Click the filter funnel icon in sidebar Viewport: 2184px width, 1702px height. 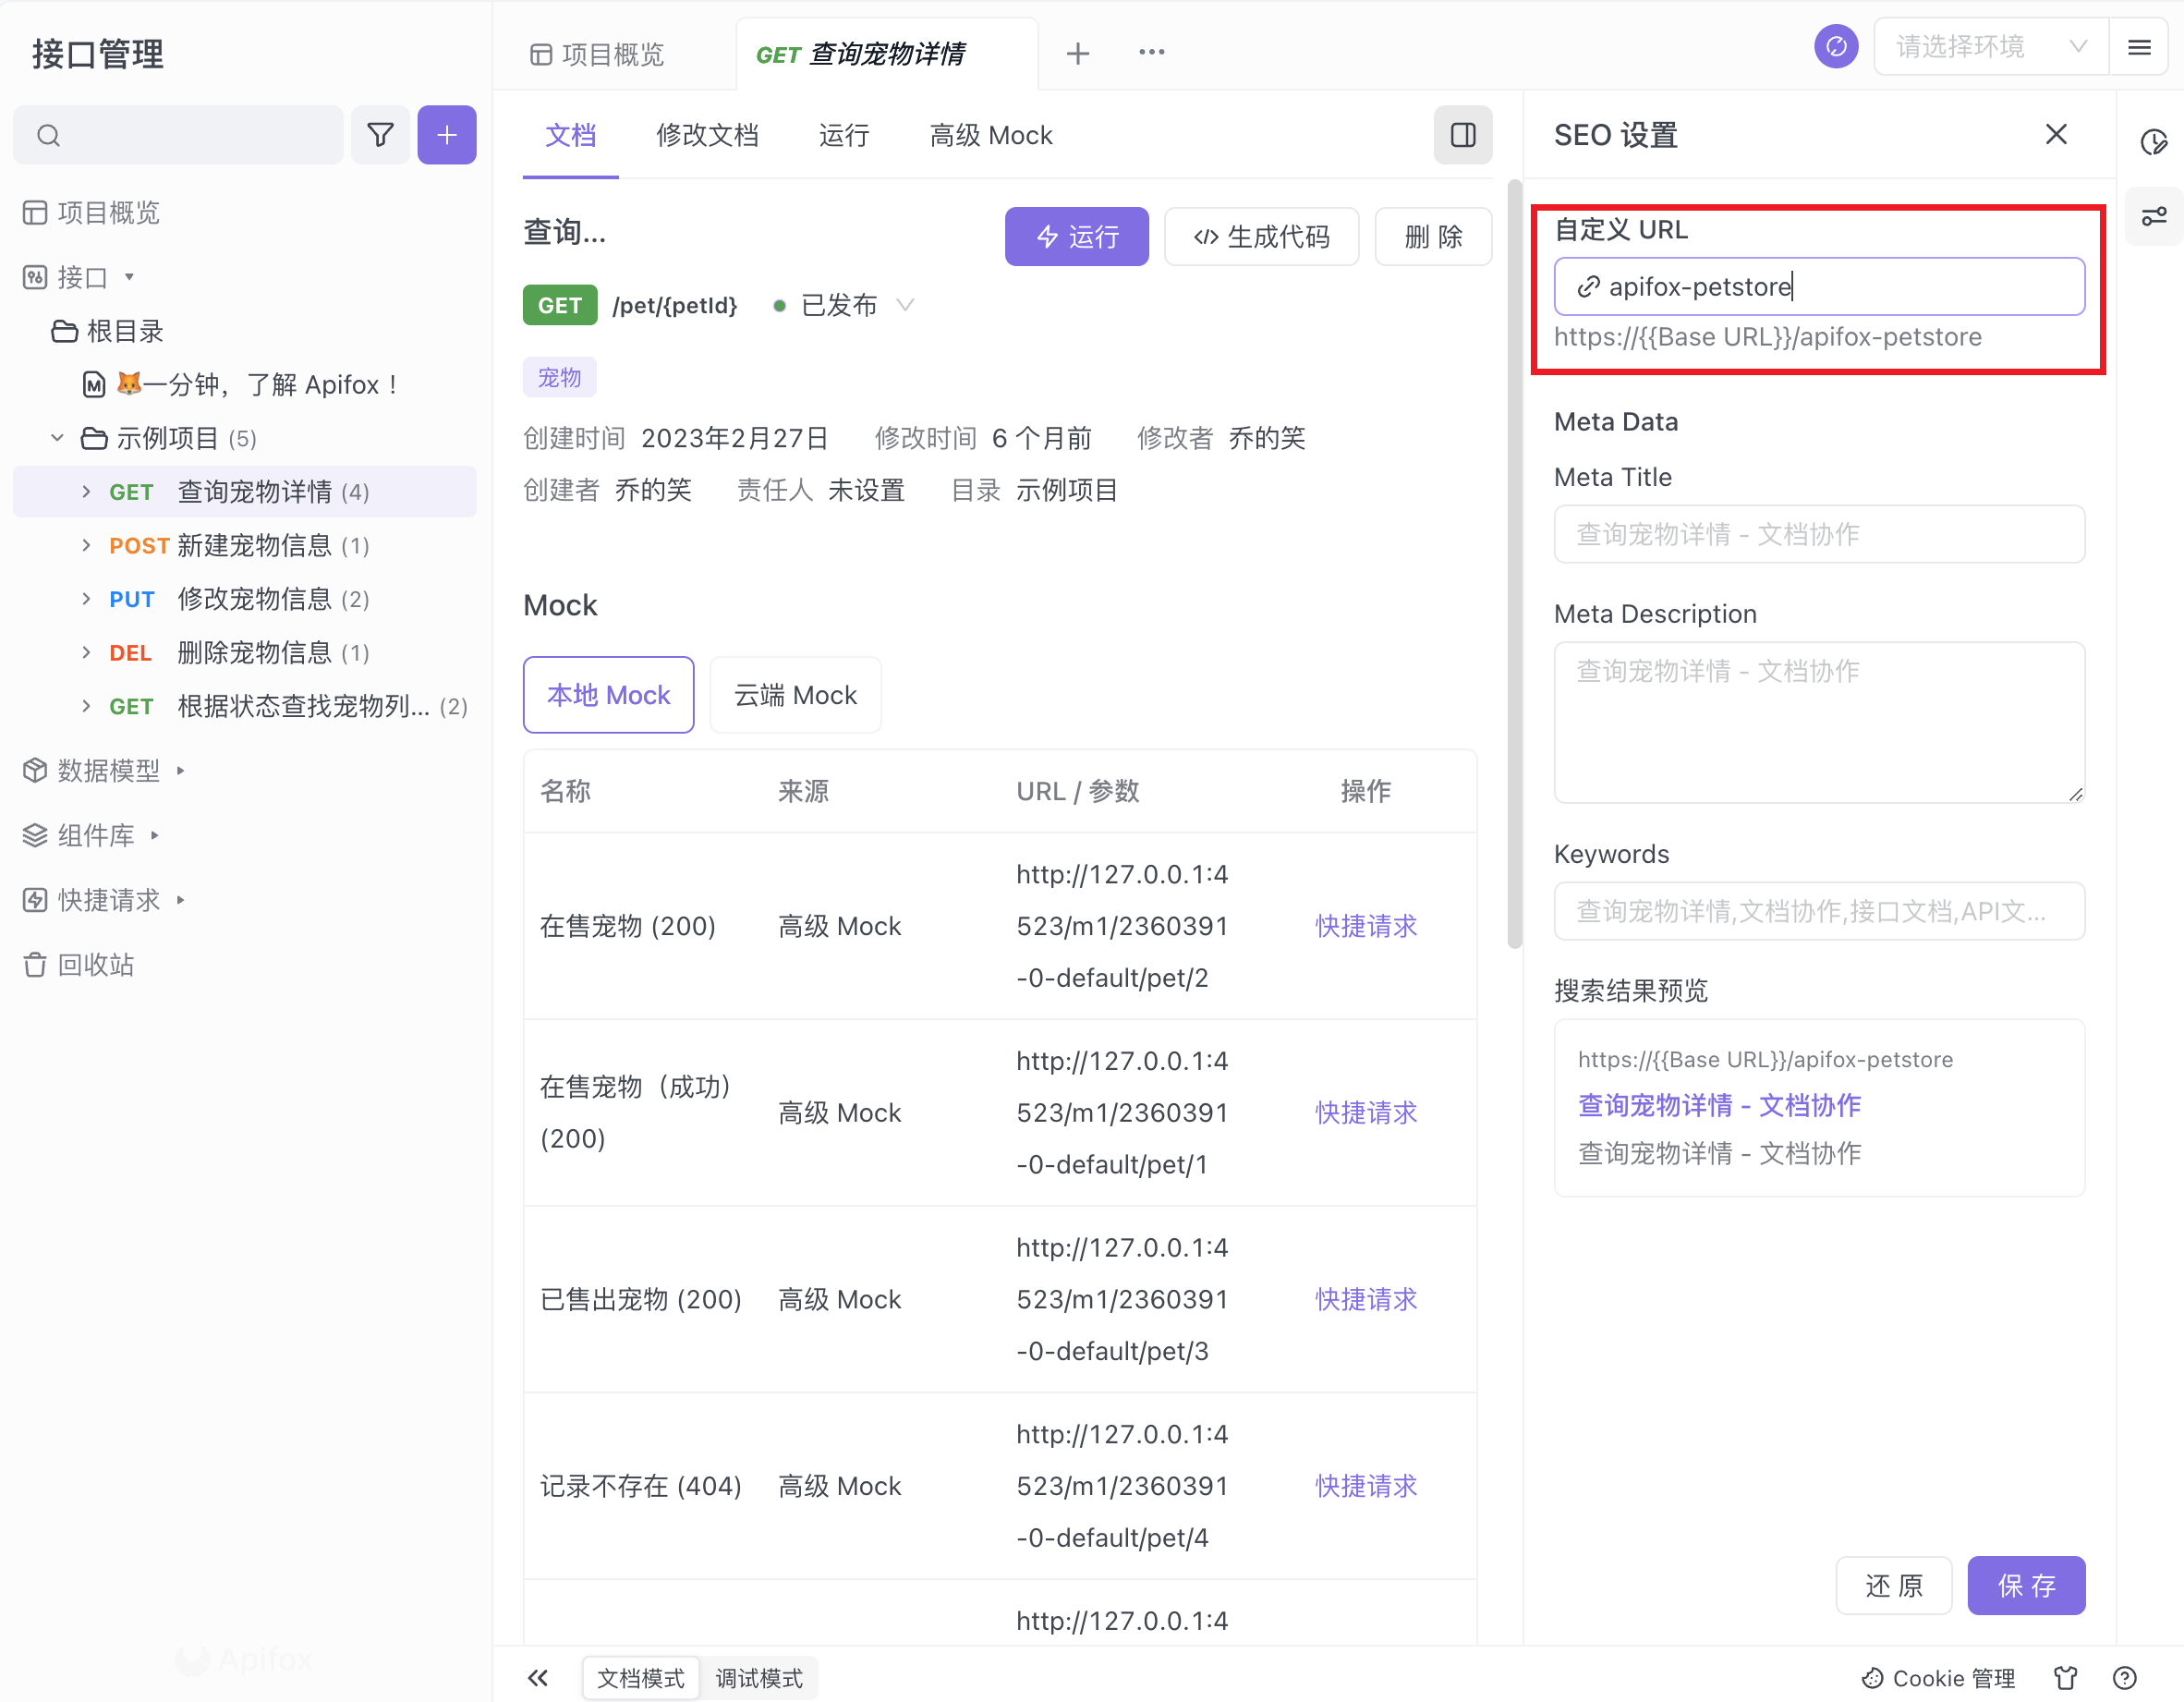(x=380, y=135)
